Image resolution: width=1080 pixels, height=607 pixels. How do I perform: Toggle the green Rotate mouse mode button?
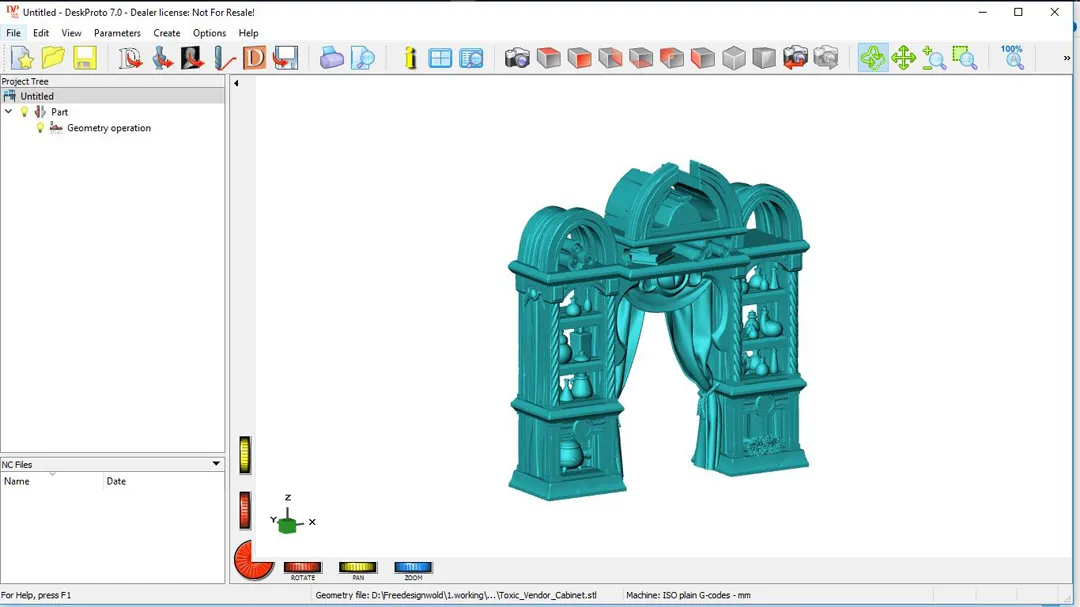pyautogui.click(x=872, y=58)
